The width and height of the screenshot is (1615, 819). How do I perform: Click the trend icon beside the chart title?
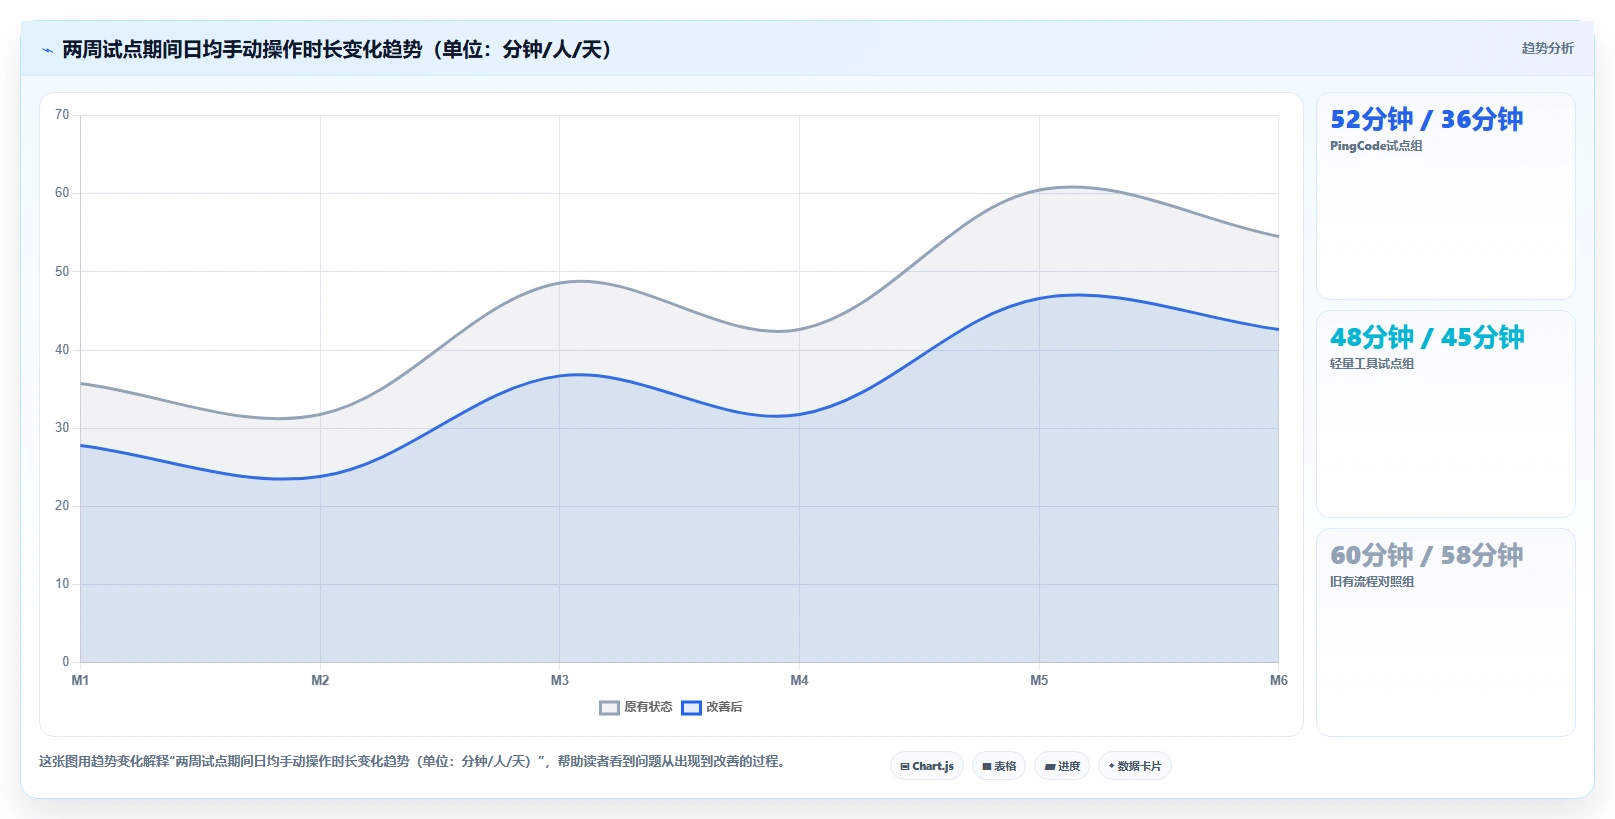(47, 50)
